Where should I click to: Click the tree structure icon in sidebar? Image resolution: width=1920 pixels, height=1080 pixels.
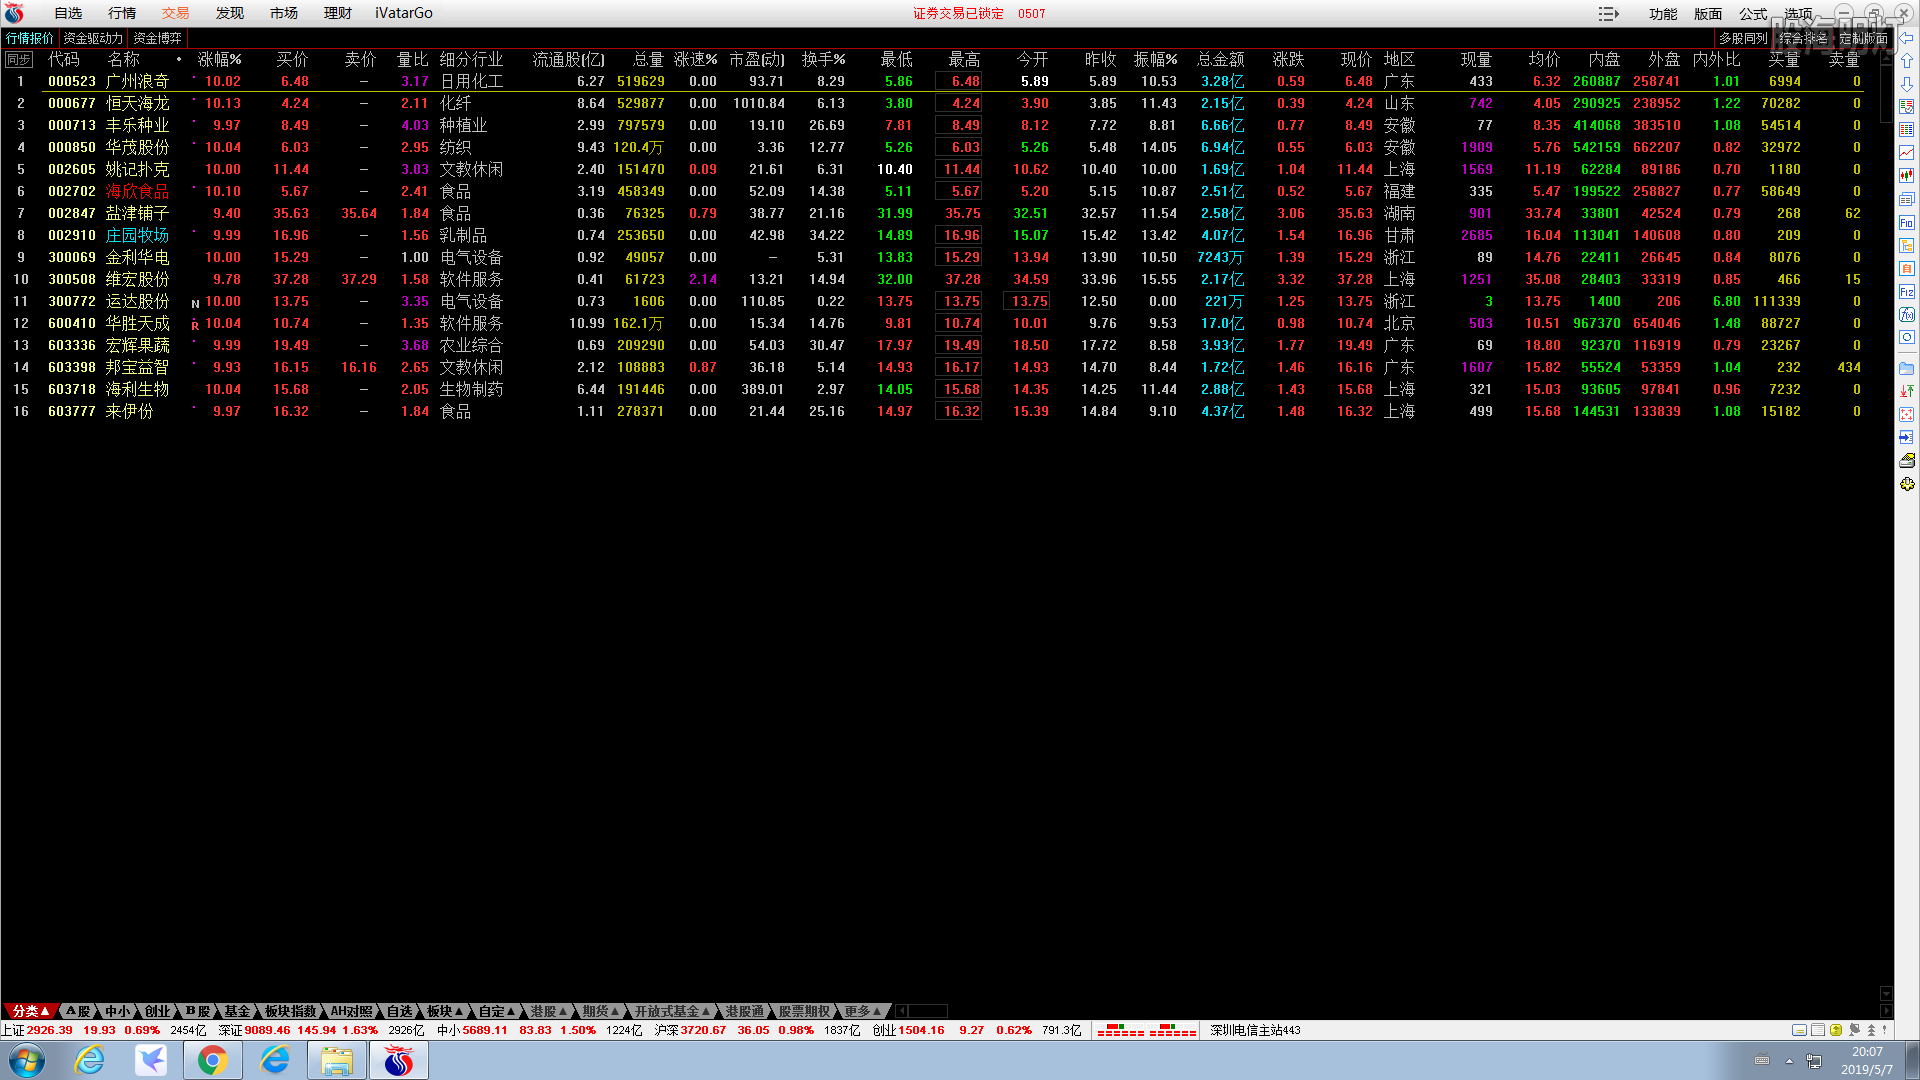coord(1907,245)
